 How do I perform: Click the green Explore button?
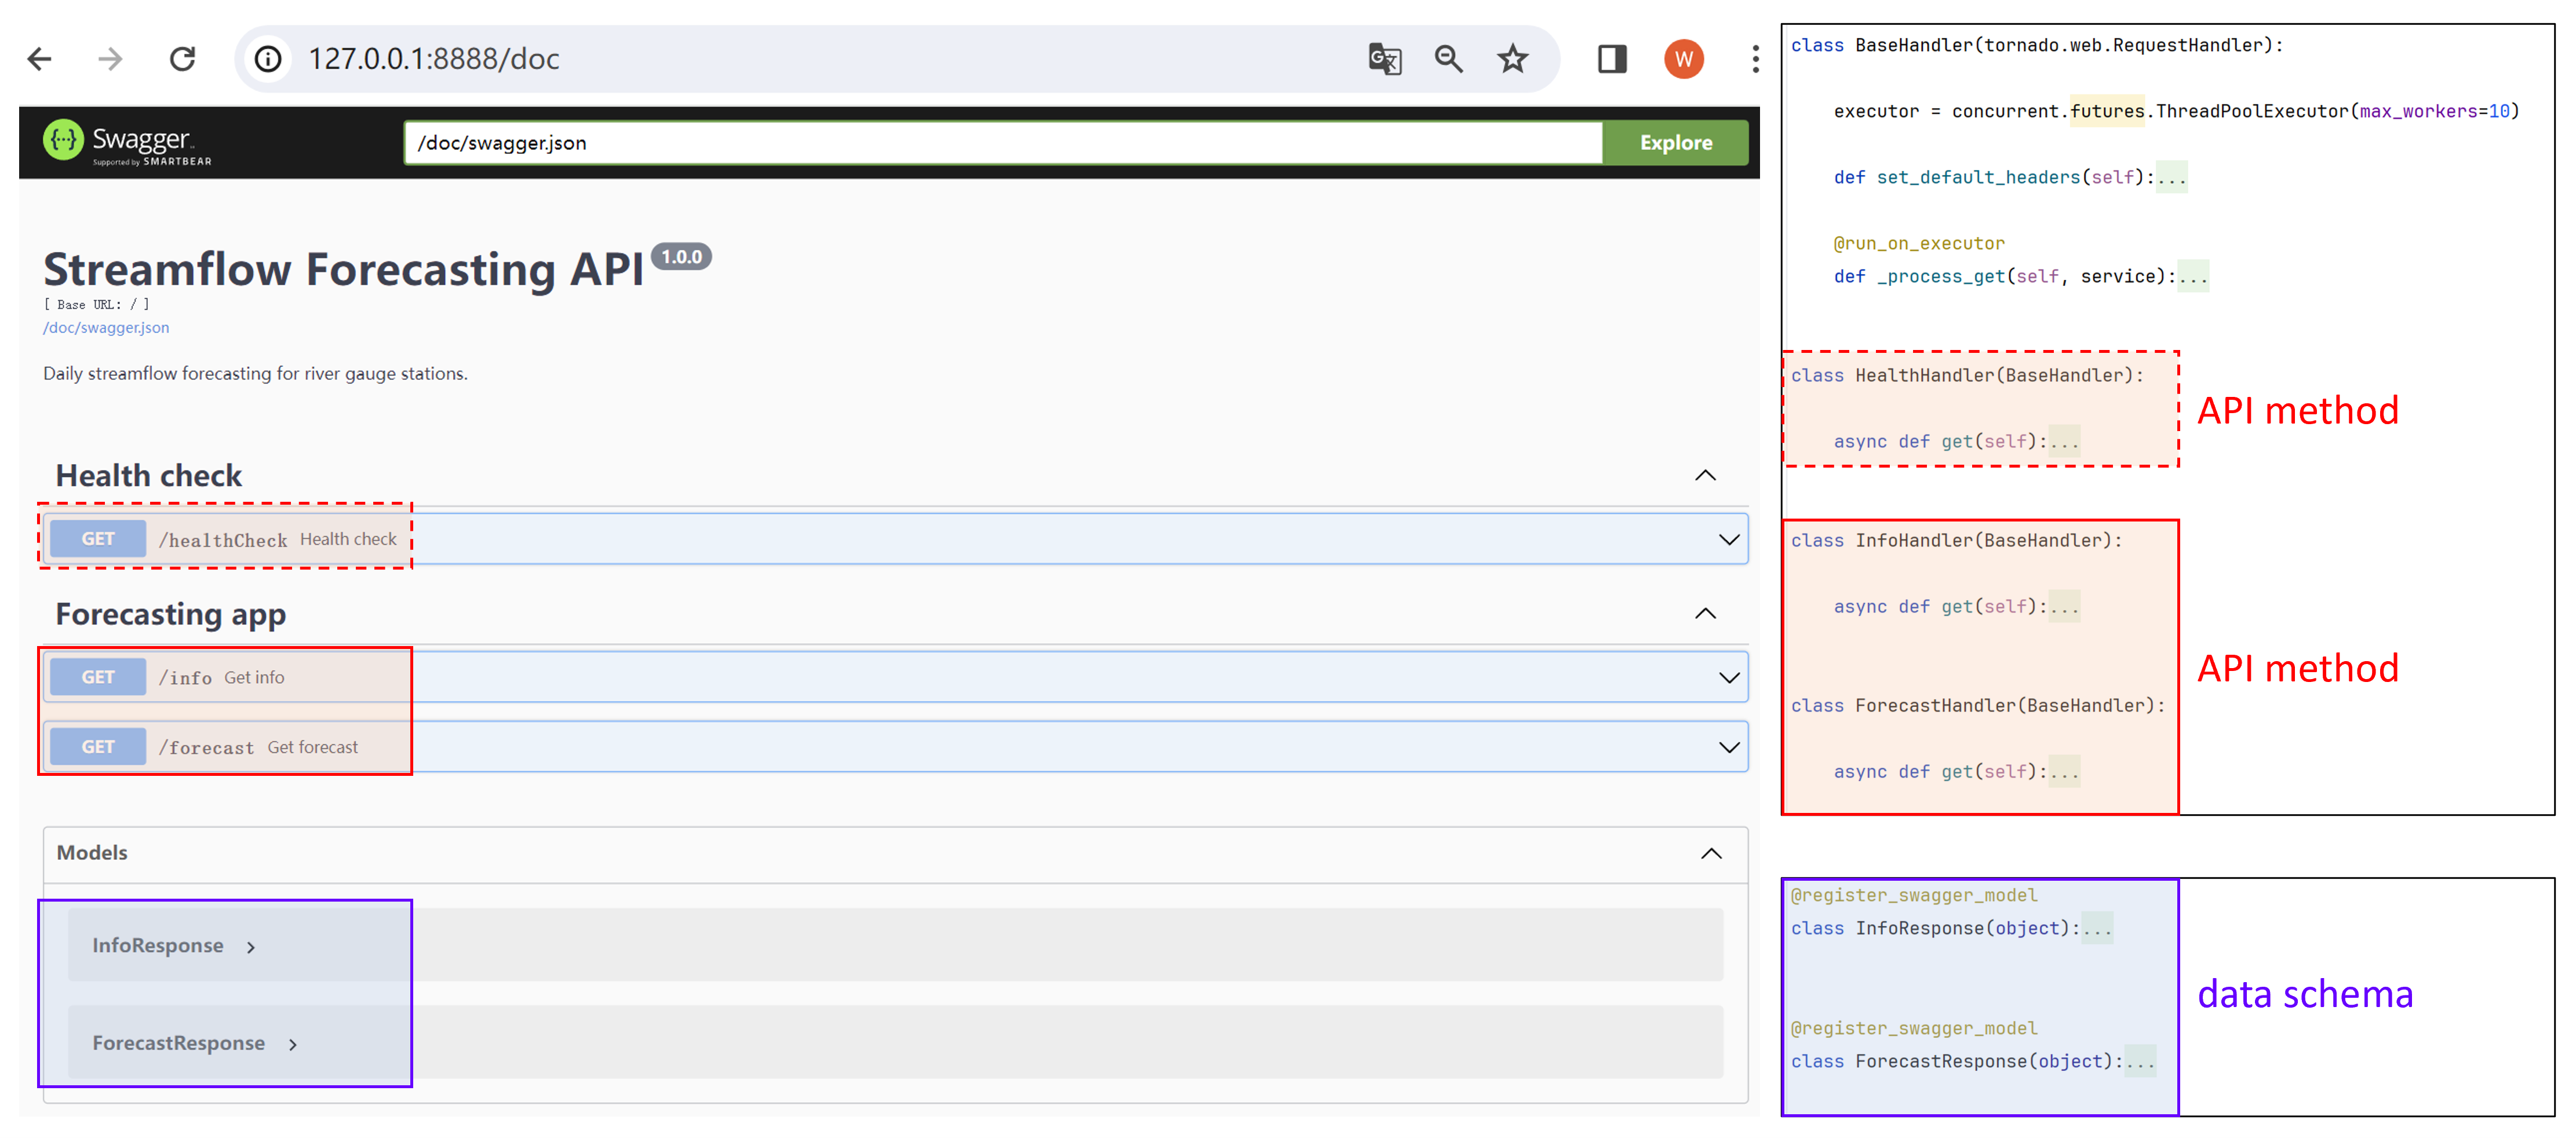click(1675, 143)
